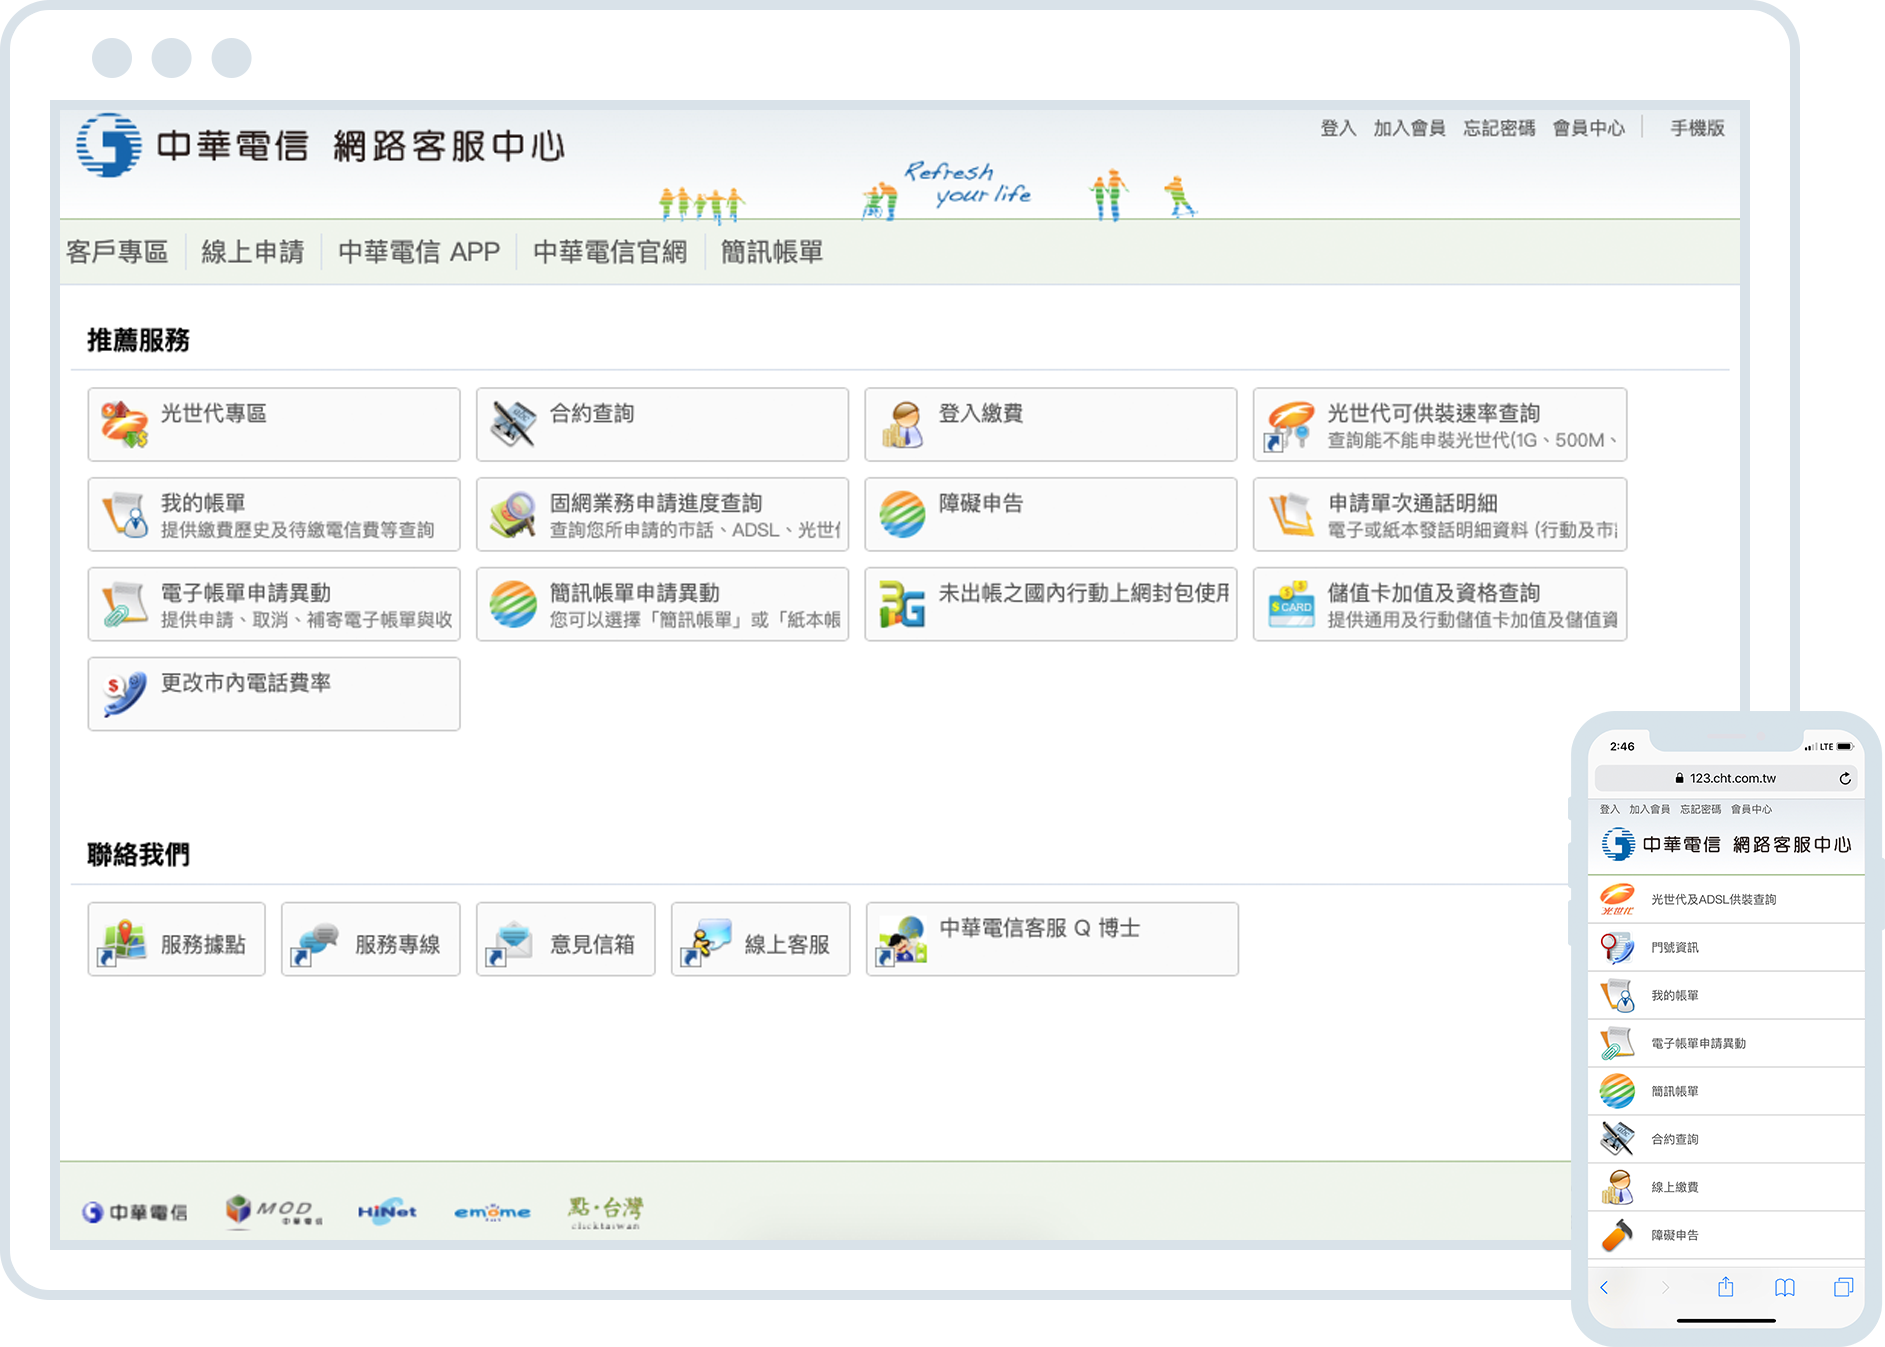Open 服務據點 service locations

pos(175,938)
